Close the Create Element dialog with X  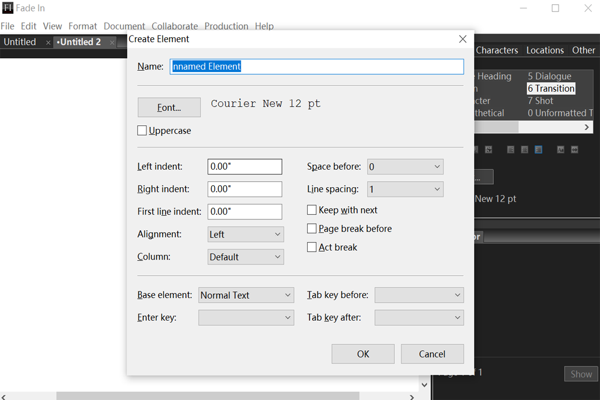point(462,39)
